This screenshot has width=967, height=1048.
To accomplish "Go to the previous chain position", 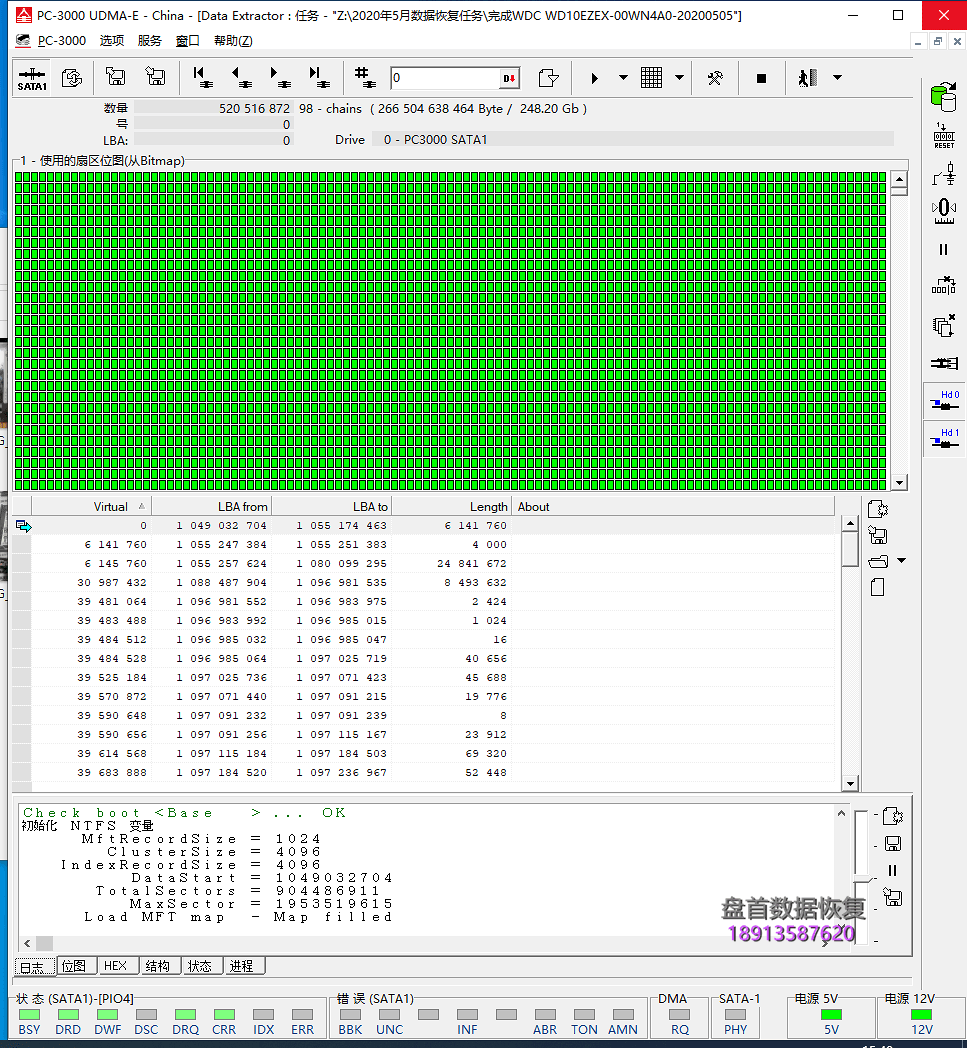I will click(x=241, y=78).
